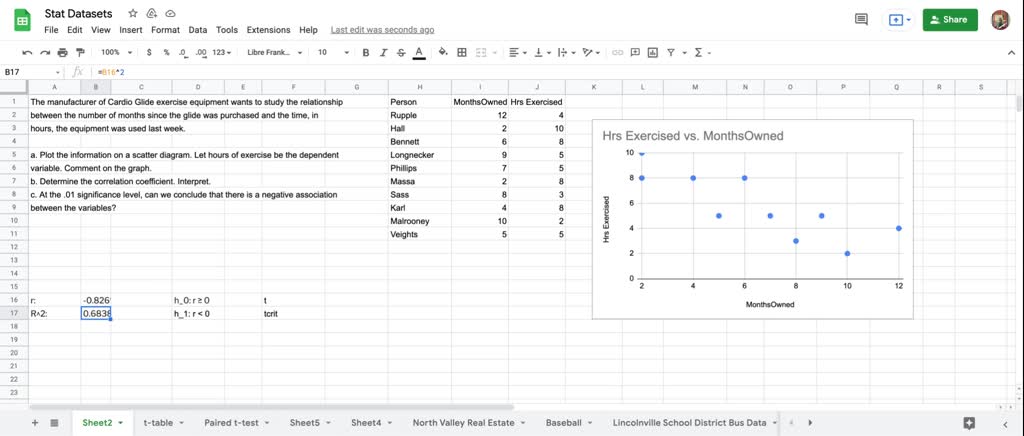The height and width of the screenshot is (436, 1024).
Task: Expand the font size dropdown
Action: (x=328, y=52)
